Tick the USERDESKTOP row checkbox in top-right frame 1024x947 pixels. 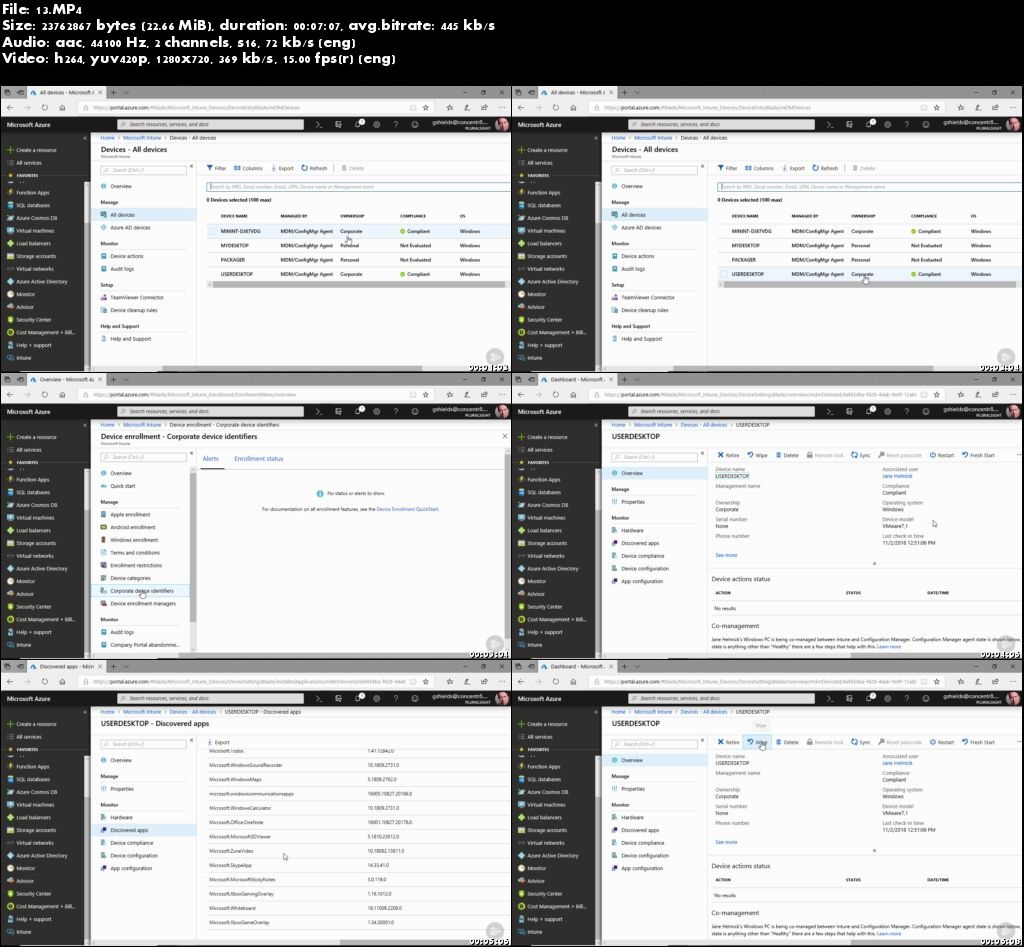click(723, 274)
